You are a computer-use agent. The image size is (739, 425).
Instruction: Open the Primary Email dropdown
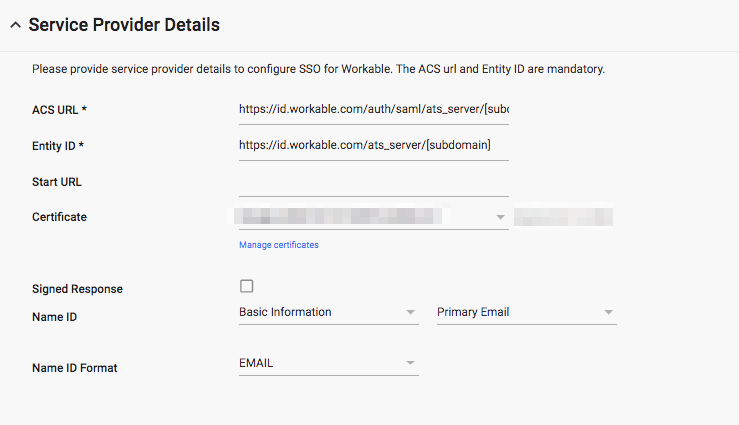(x=526, y=312)
